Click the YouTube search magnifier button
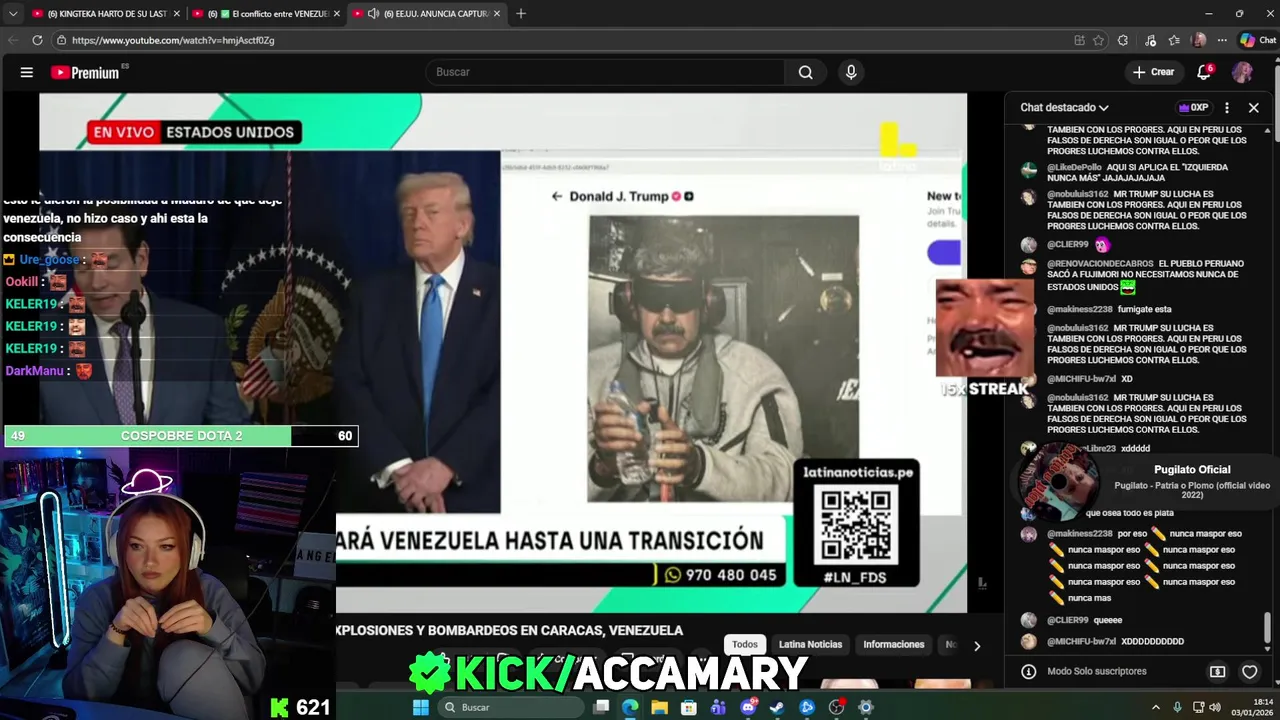 pyautogui.click(x=805, y=72)
